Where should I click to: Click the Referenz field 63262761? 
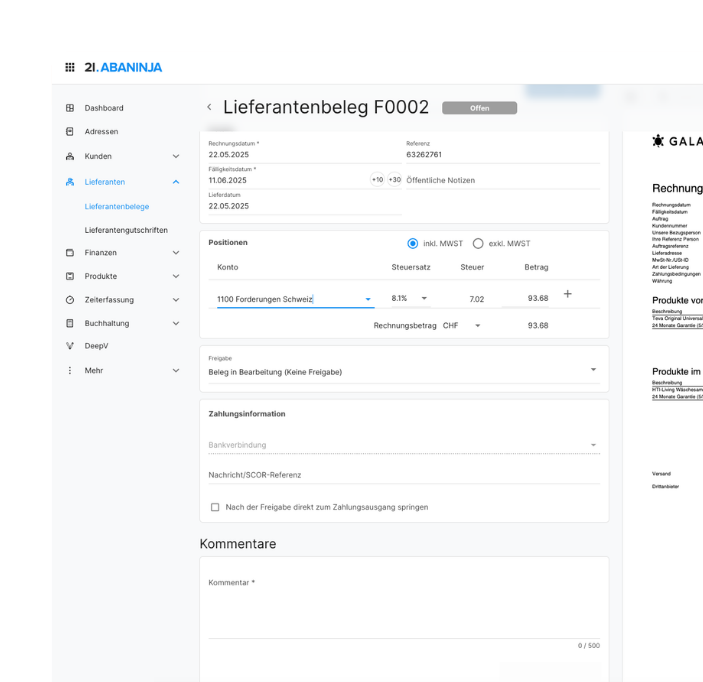pyautogui.click(x=503, y=151)
